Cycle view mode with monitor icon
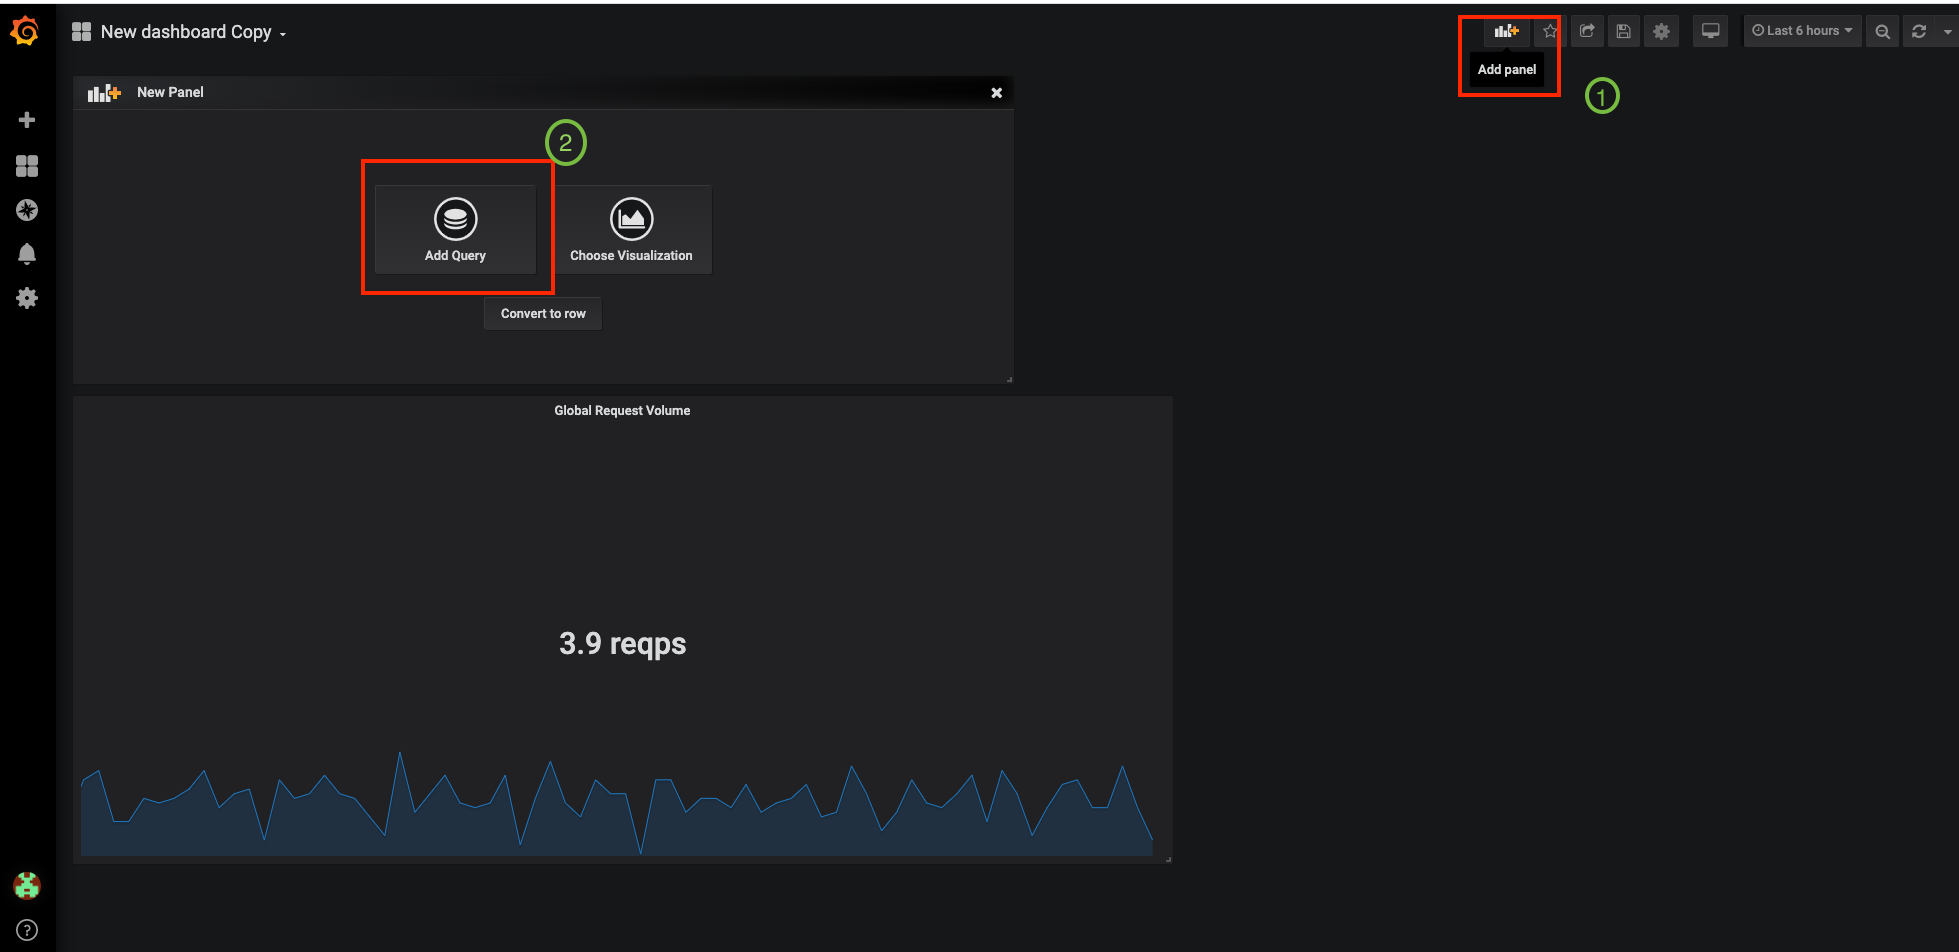This screenshot has height=952, width=1959. click(x=1711, y=31)
